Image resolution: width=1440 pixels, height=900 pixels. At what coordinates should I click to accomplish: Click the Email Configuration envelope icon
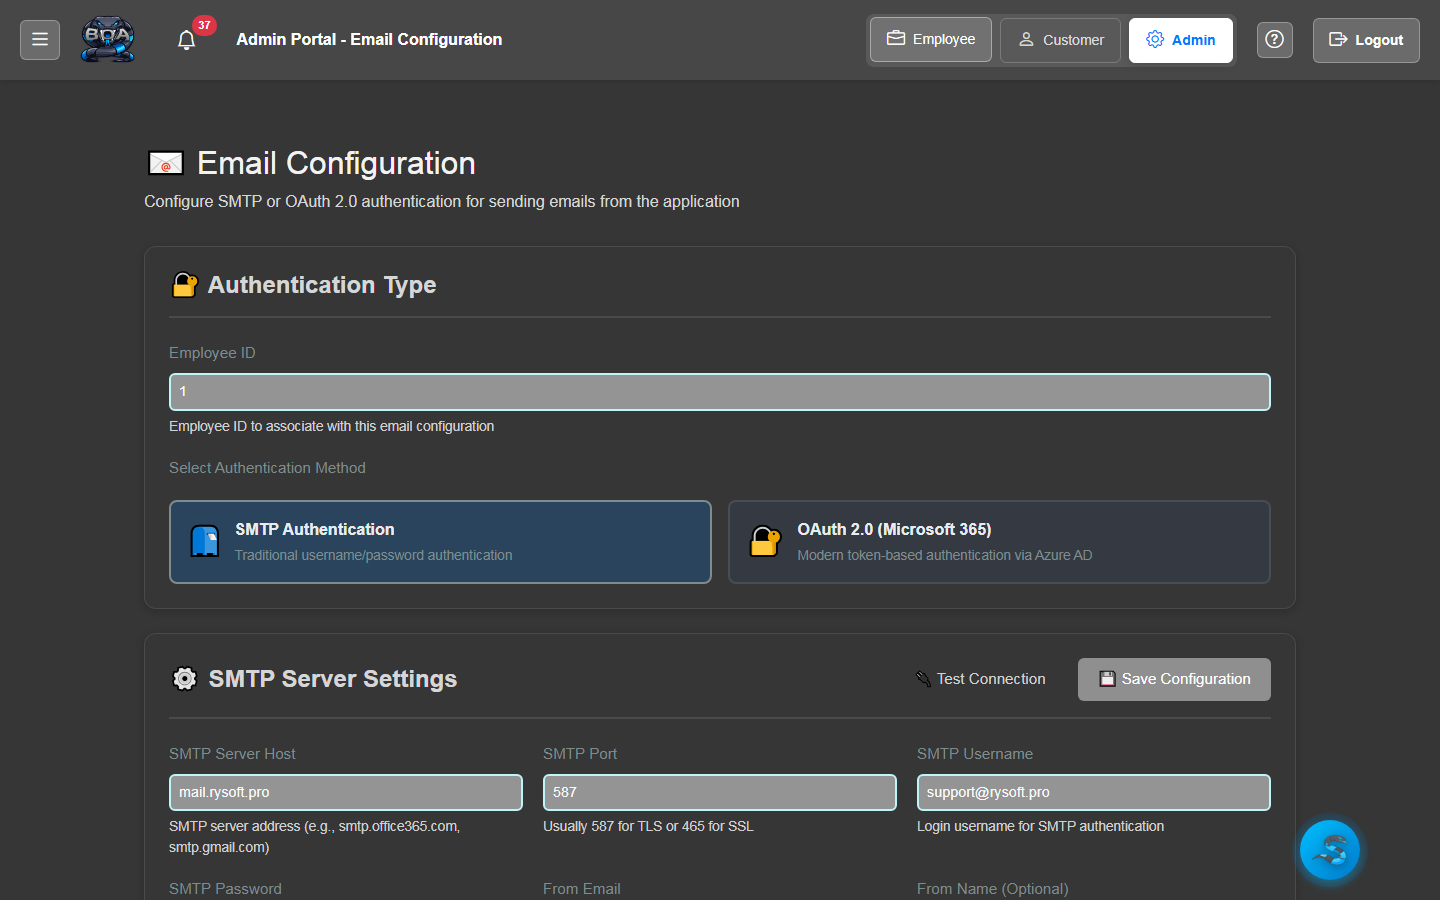point(166,163)
